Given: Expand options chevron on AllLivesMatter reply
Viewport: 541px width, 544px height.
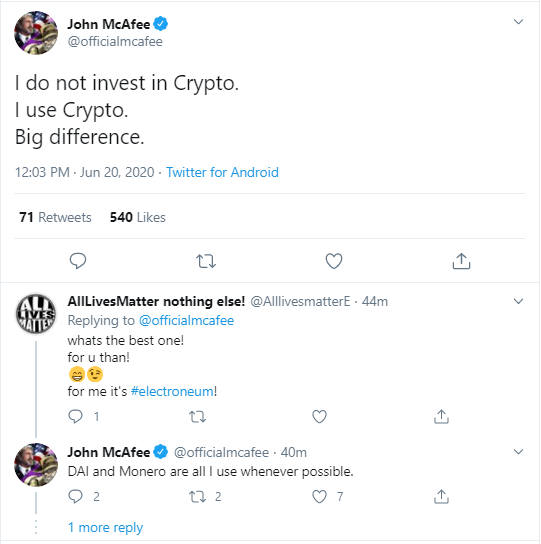Looking at the screenshot, I should pos(518,301).
